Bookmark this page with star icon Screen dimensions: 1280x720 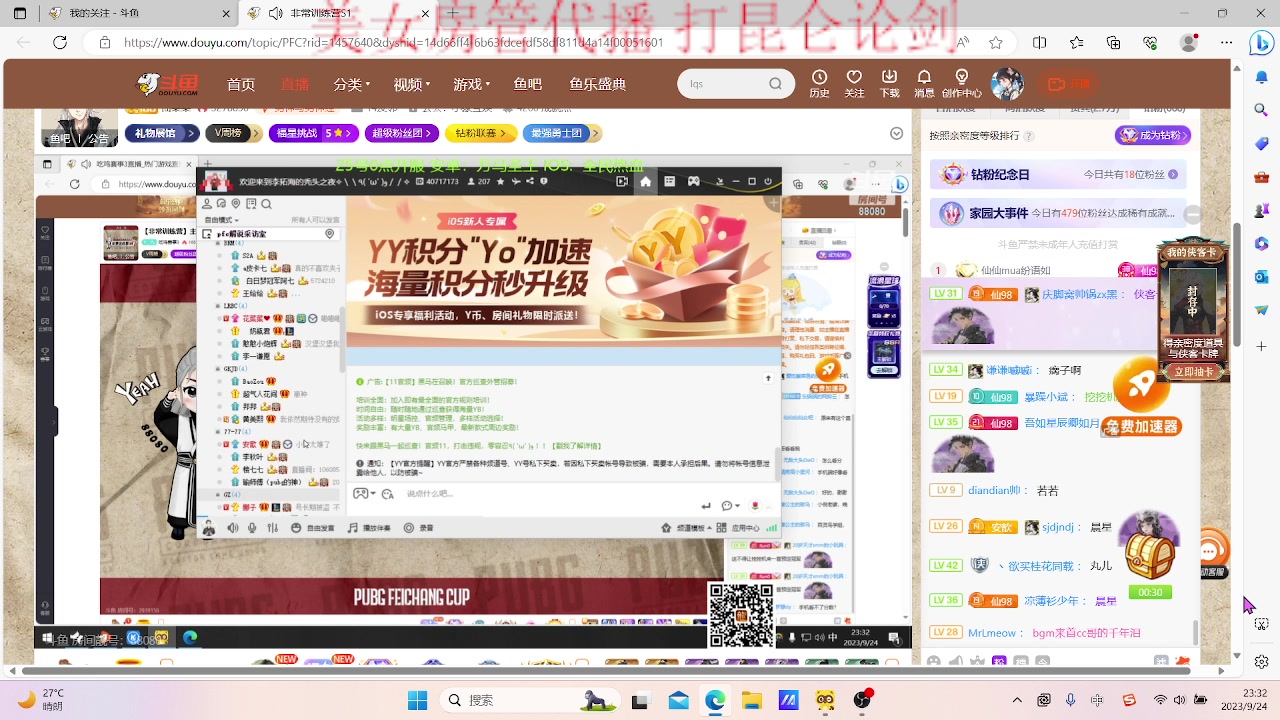pyautogui.click(x=996, y=43)
